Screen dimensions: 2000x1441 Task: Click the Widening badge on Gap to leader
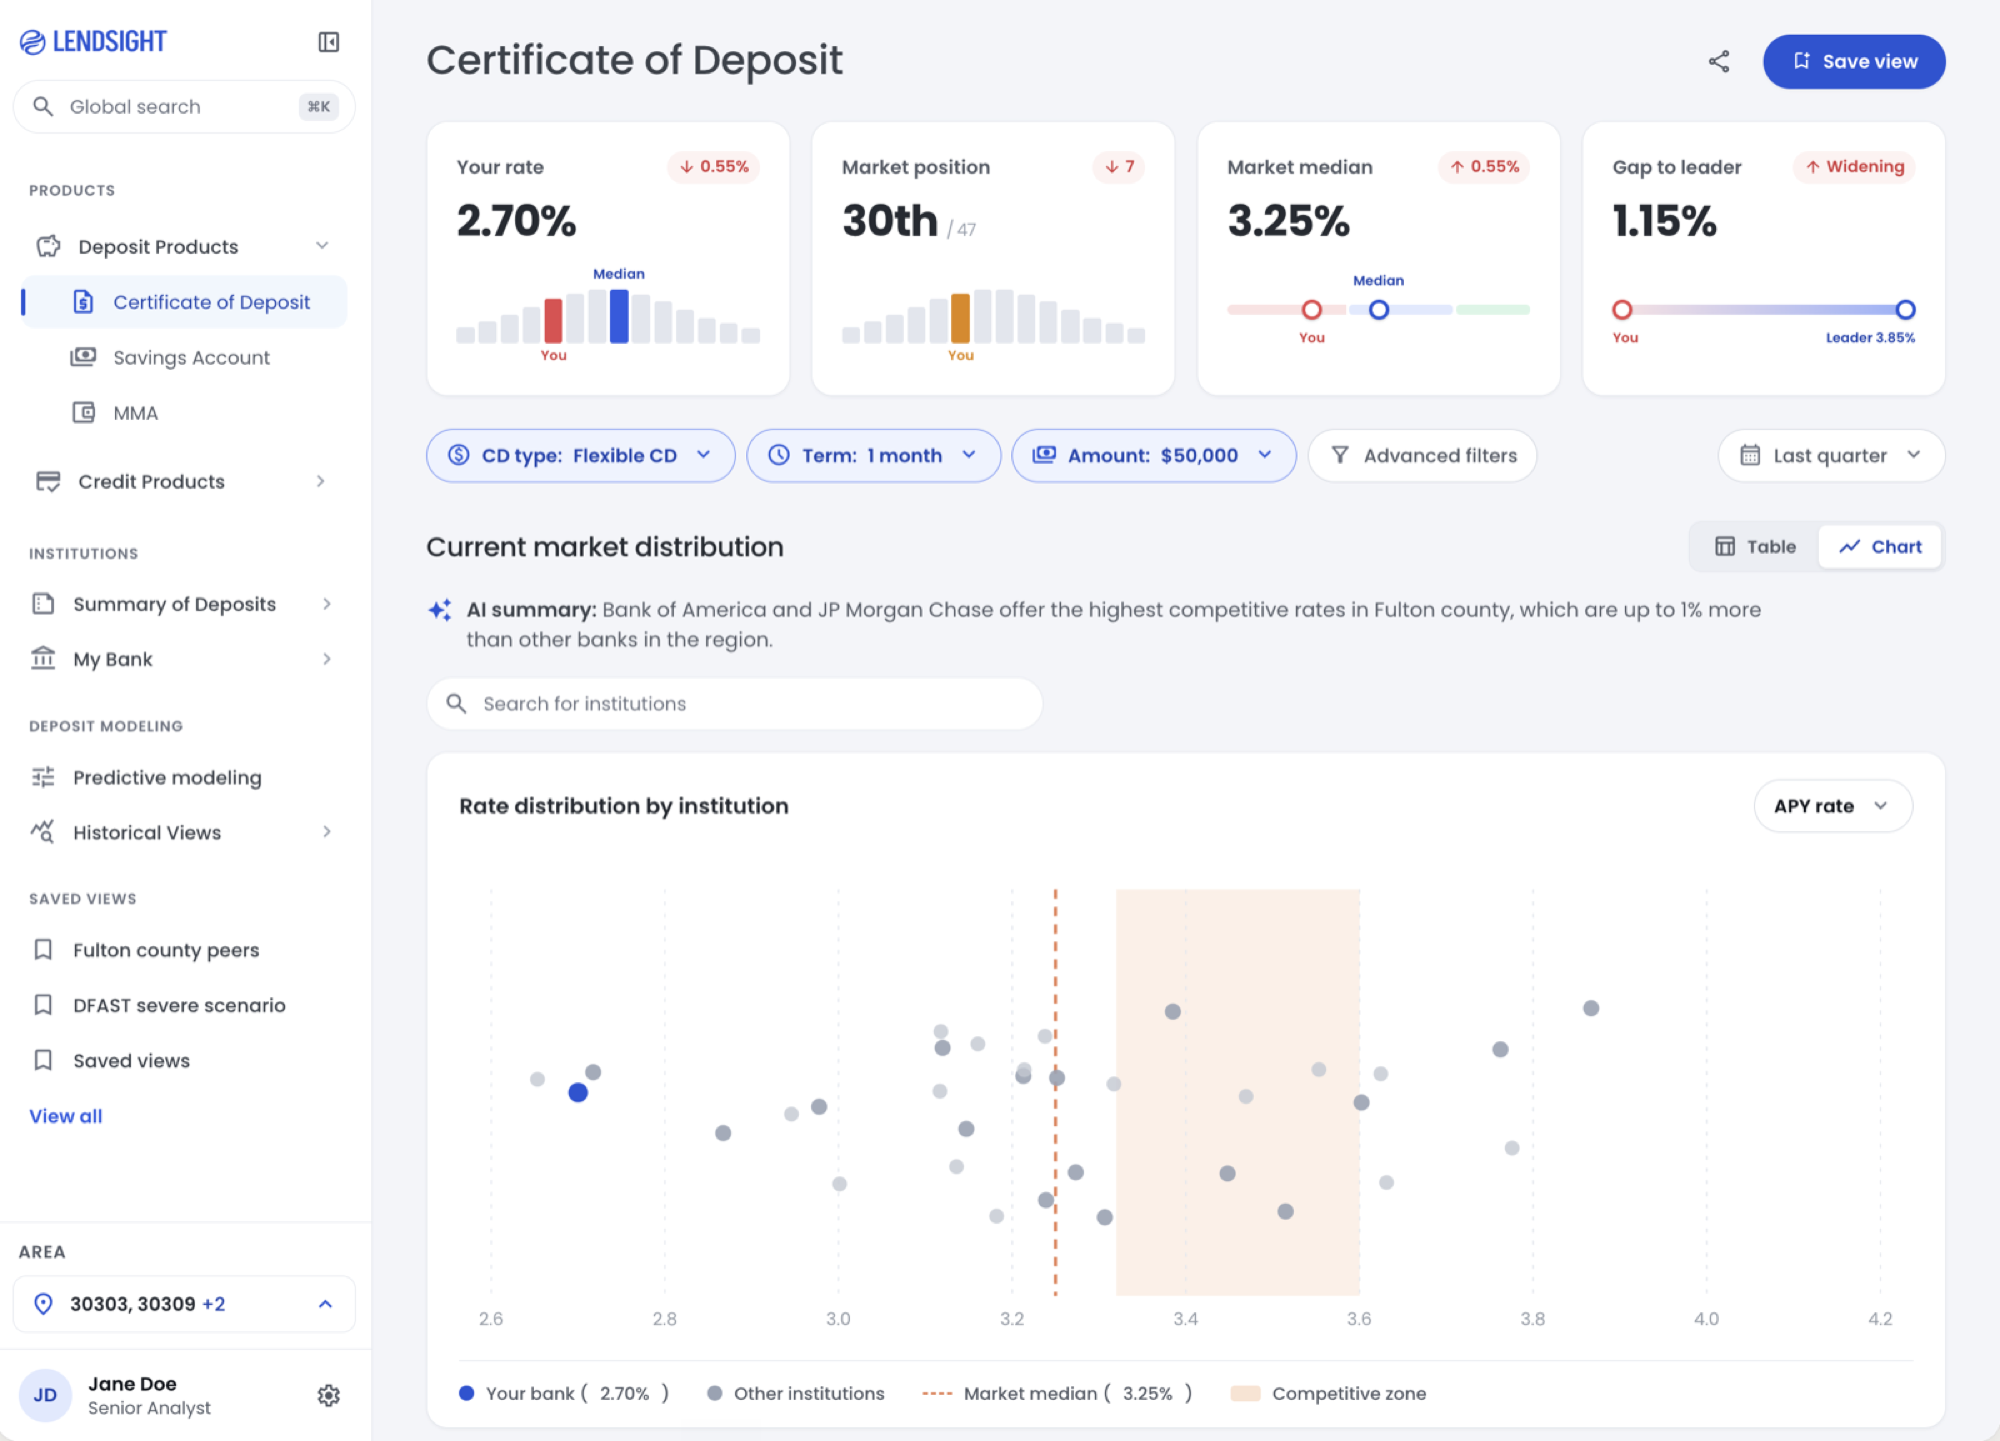pos(1855,166)
